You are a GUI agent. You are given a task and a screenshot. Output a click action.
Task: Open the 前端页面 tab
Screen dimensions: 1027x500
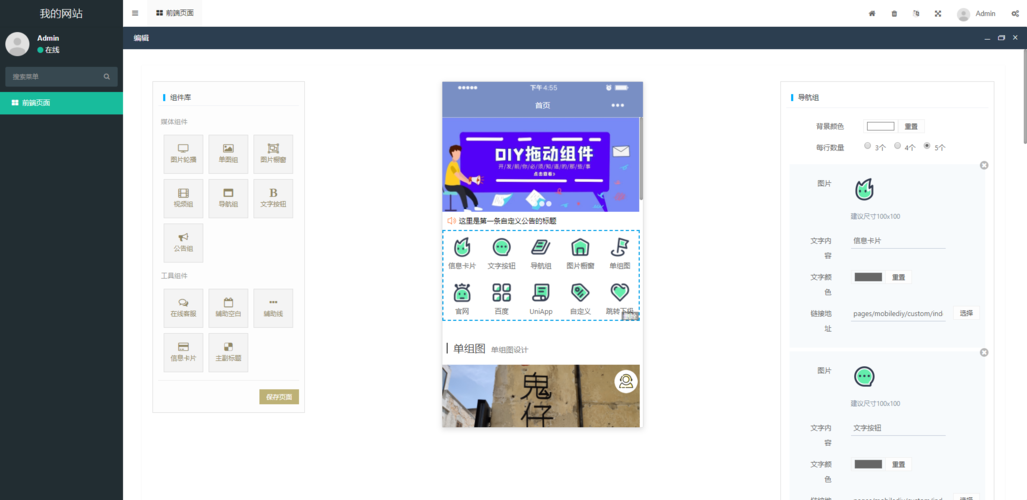click(x=175, y=13)
